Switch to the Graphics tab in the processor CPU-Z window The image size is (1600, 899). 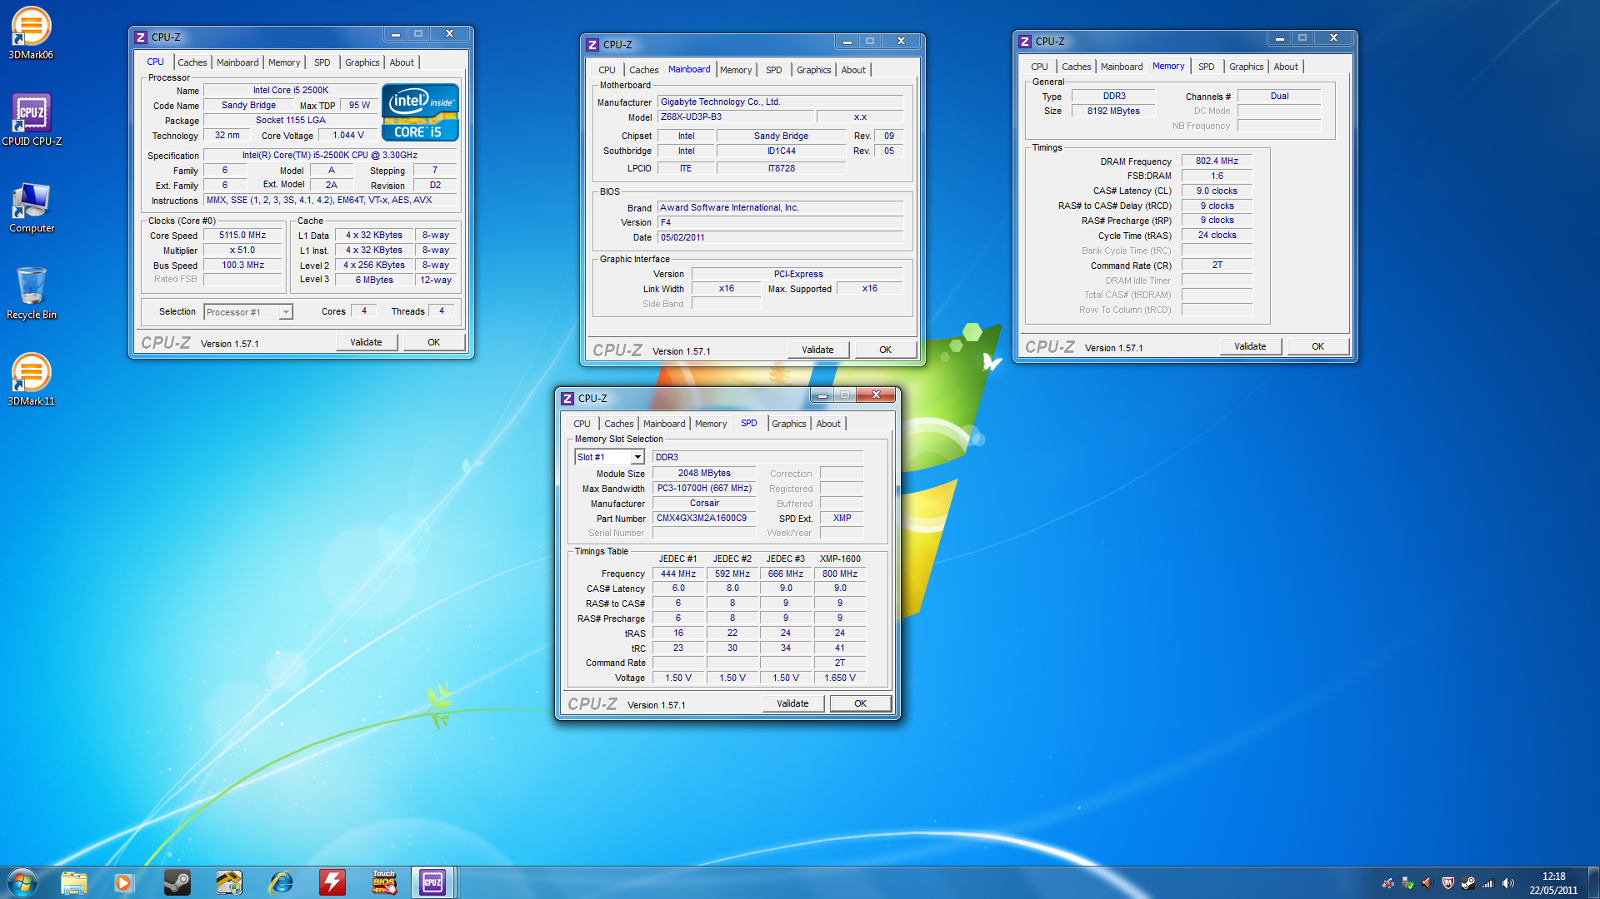(x=362, y=62)
